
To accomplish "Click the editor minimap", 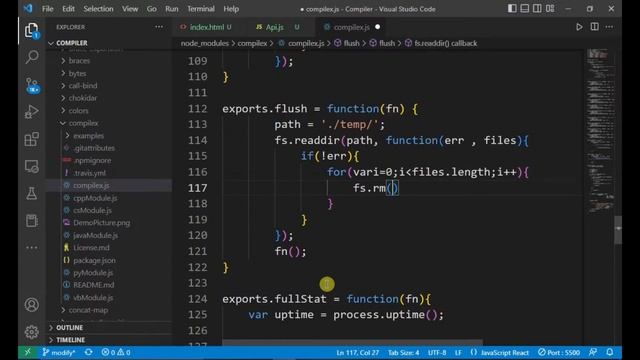I will (600, 131).
